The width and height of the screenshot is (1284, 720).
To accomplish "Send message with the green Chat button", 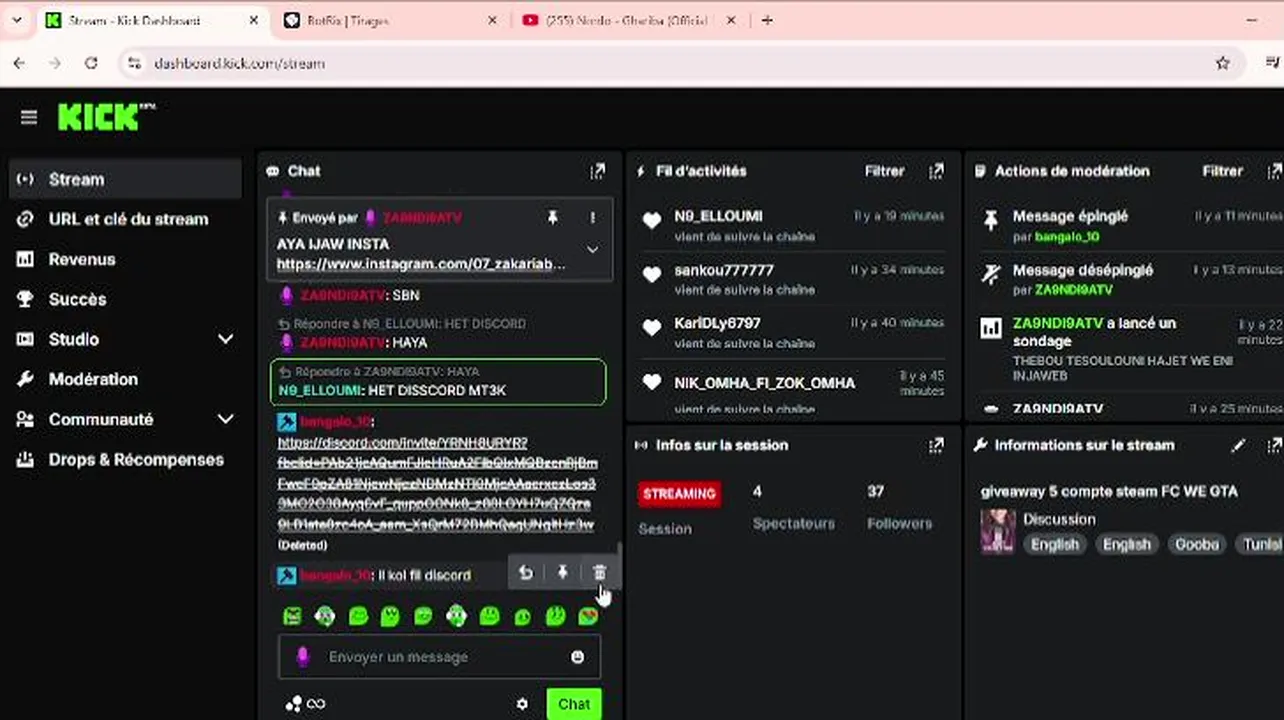I will [574, 704].
